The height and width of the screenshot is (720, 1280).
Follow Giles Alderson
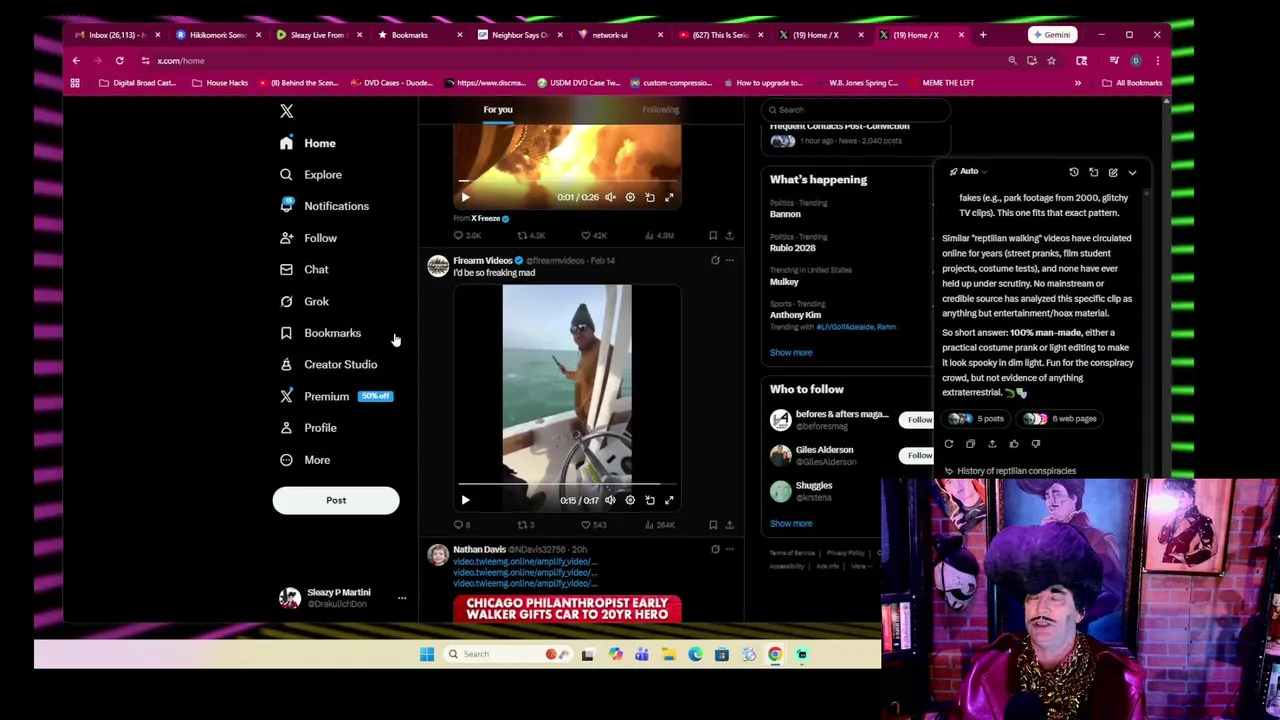(918, 456)
